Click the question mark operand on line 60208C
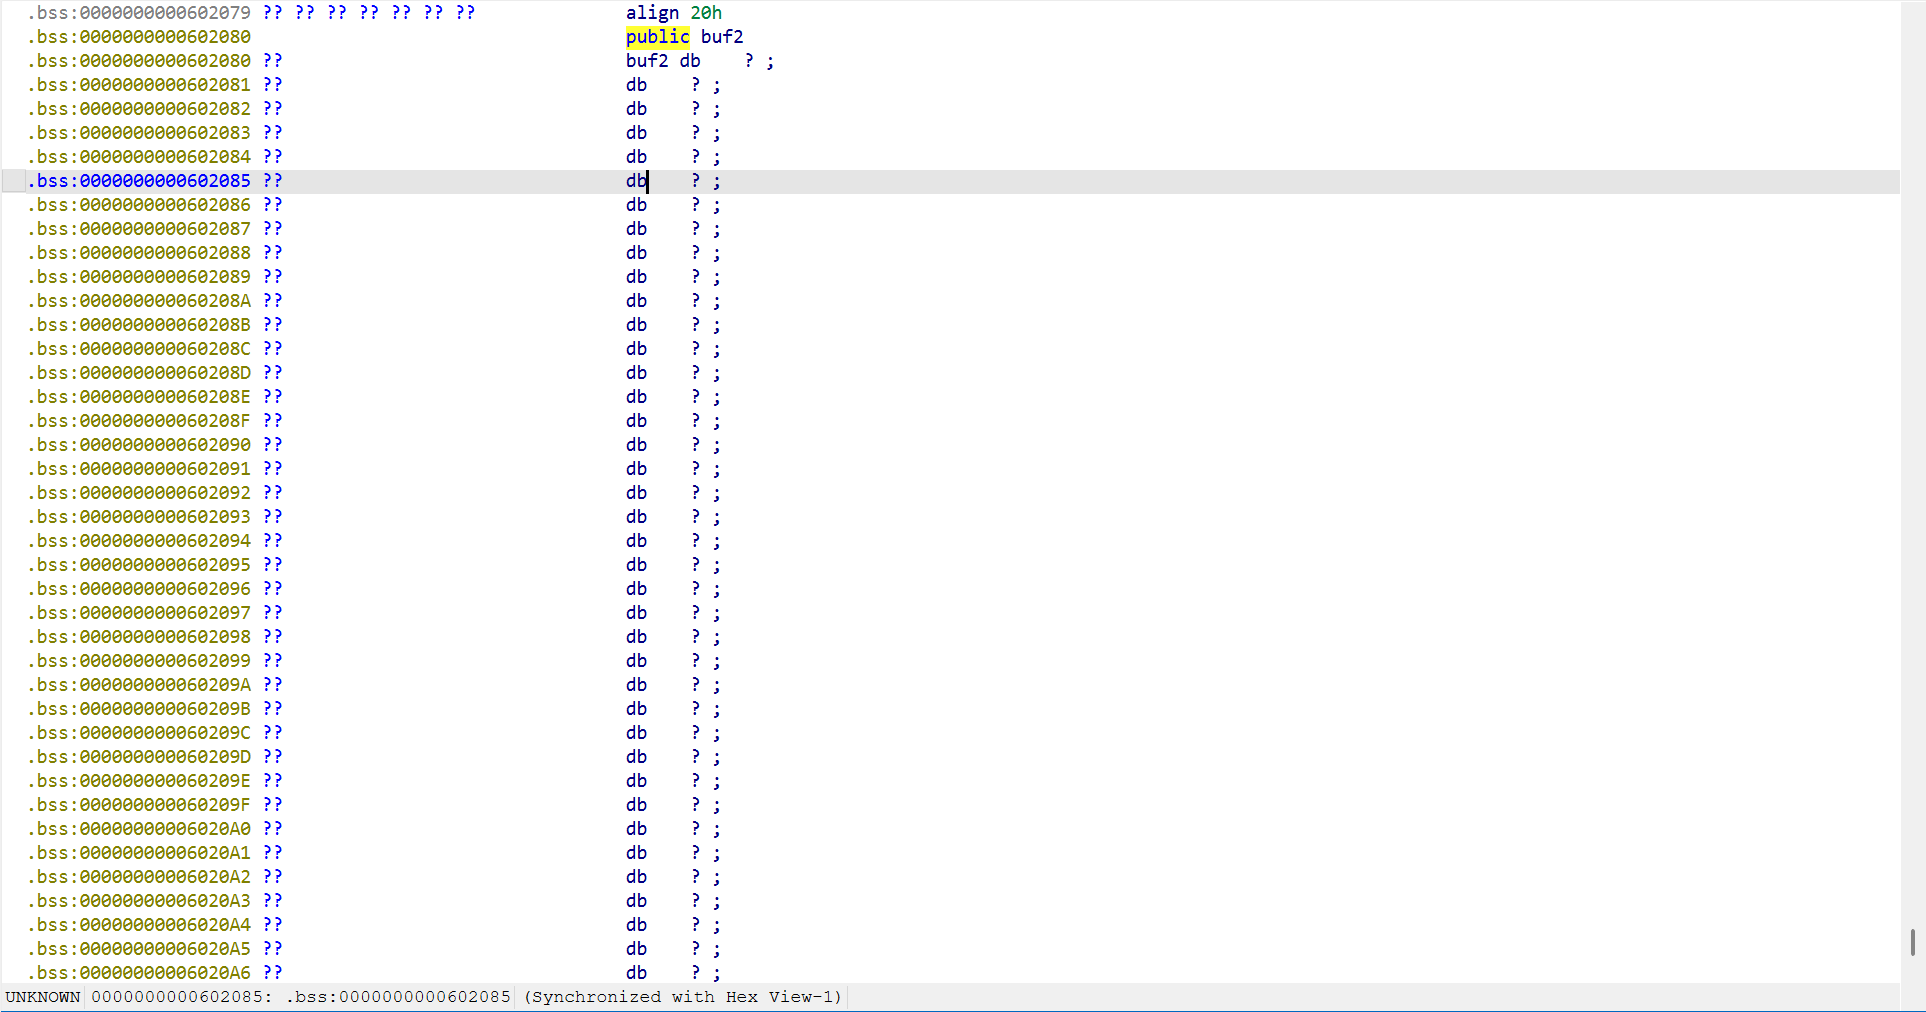1926x1012 pixels. point(696,349)
